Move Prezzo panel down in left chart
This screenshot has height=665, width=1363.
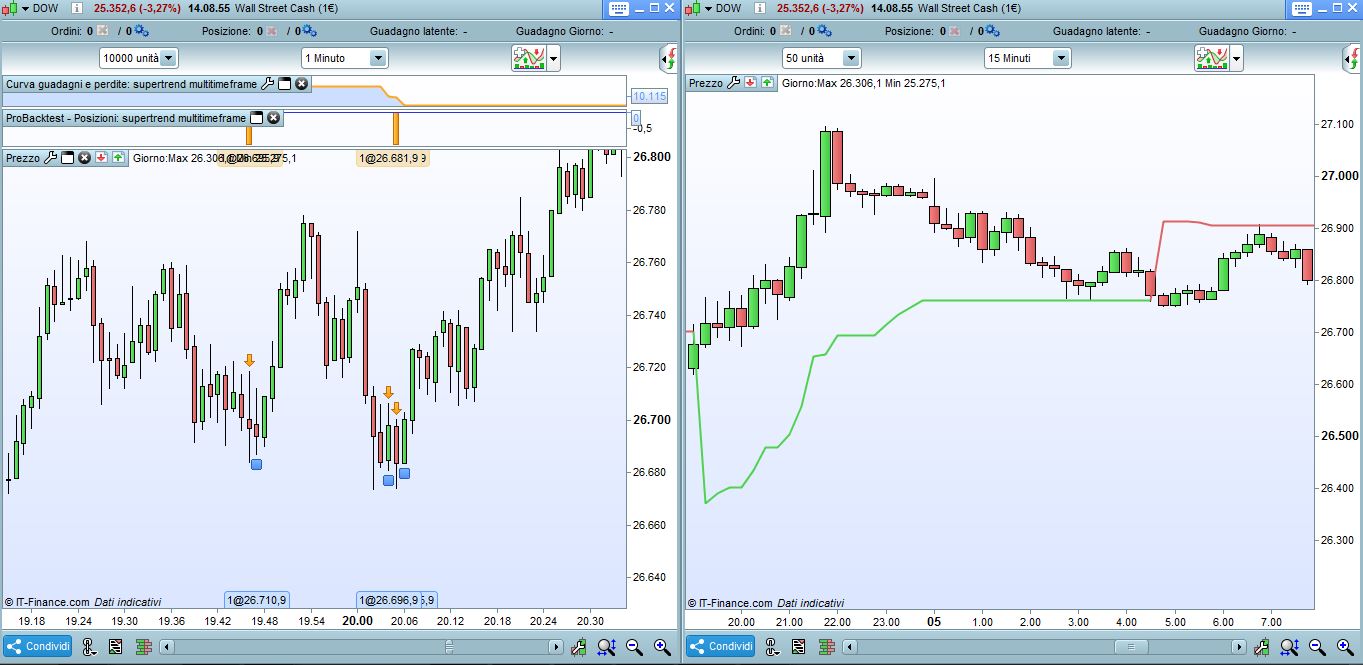tap(101, 158)
